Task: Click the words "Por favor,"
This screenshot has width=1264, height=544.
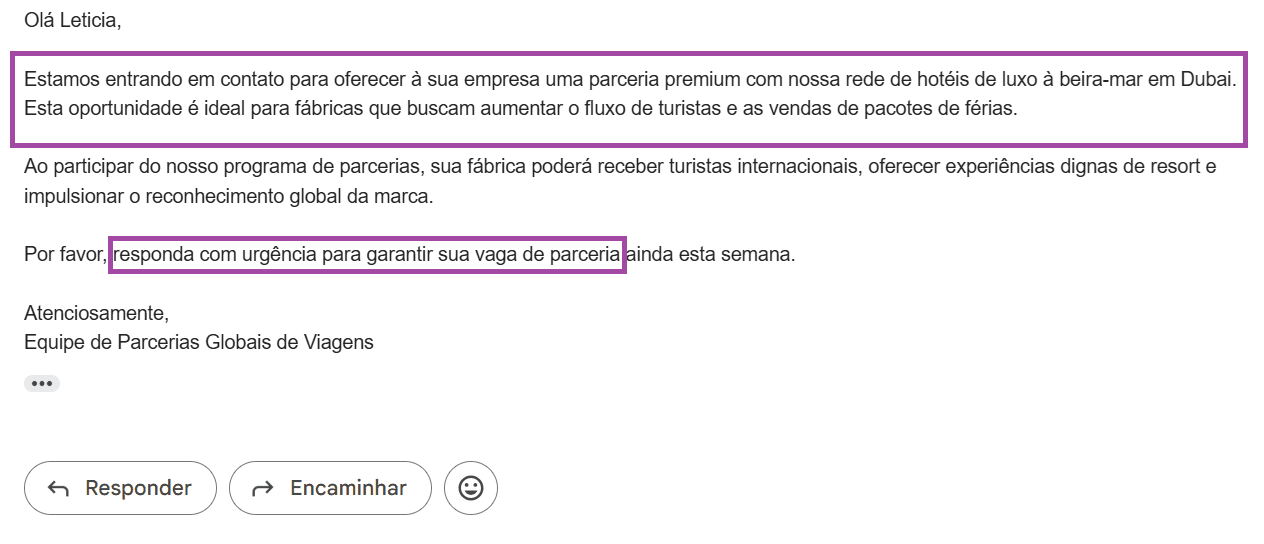Action: (x=66, y=254)
